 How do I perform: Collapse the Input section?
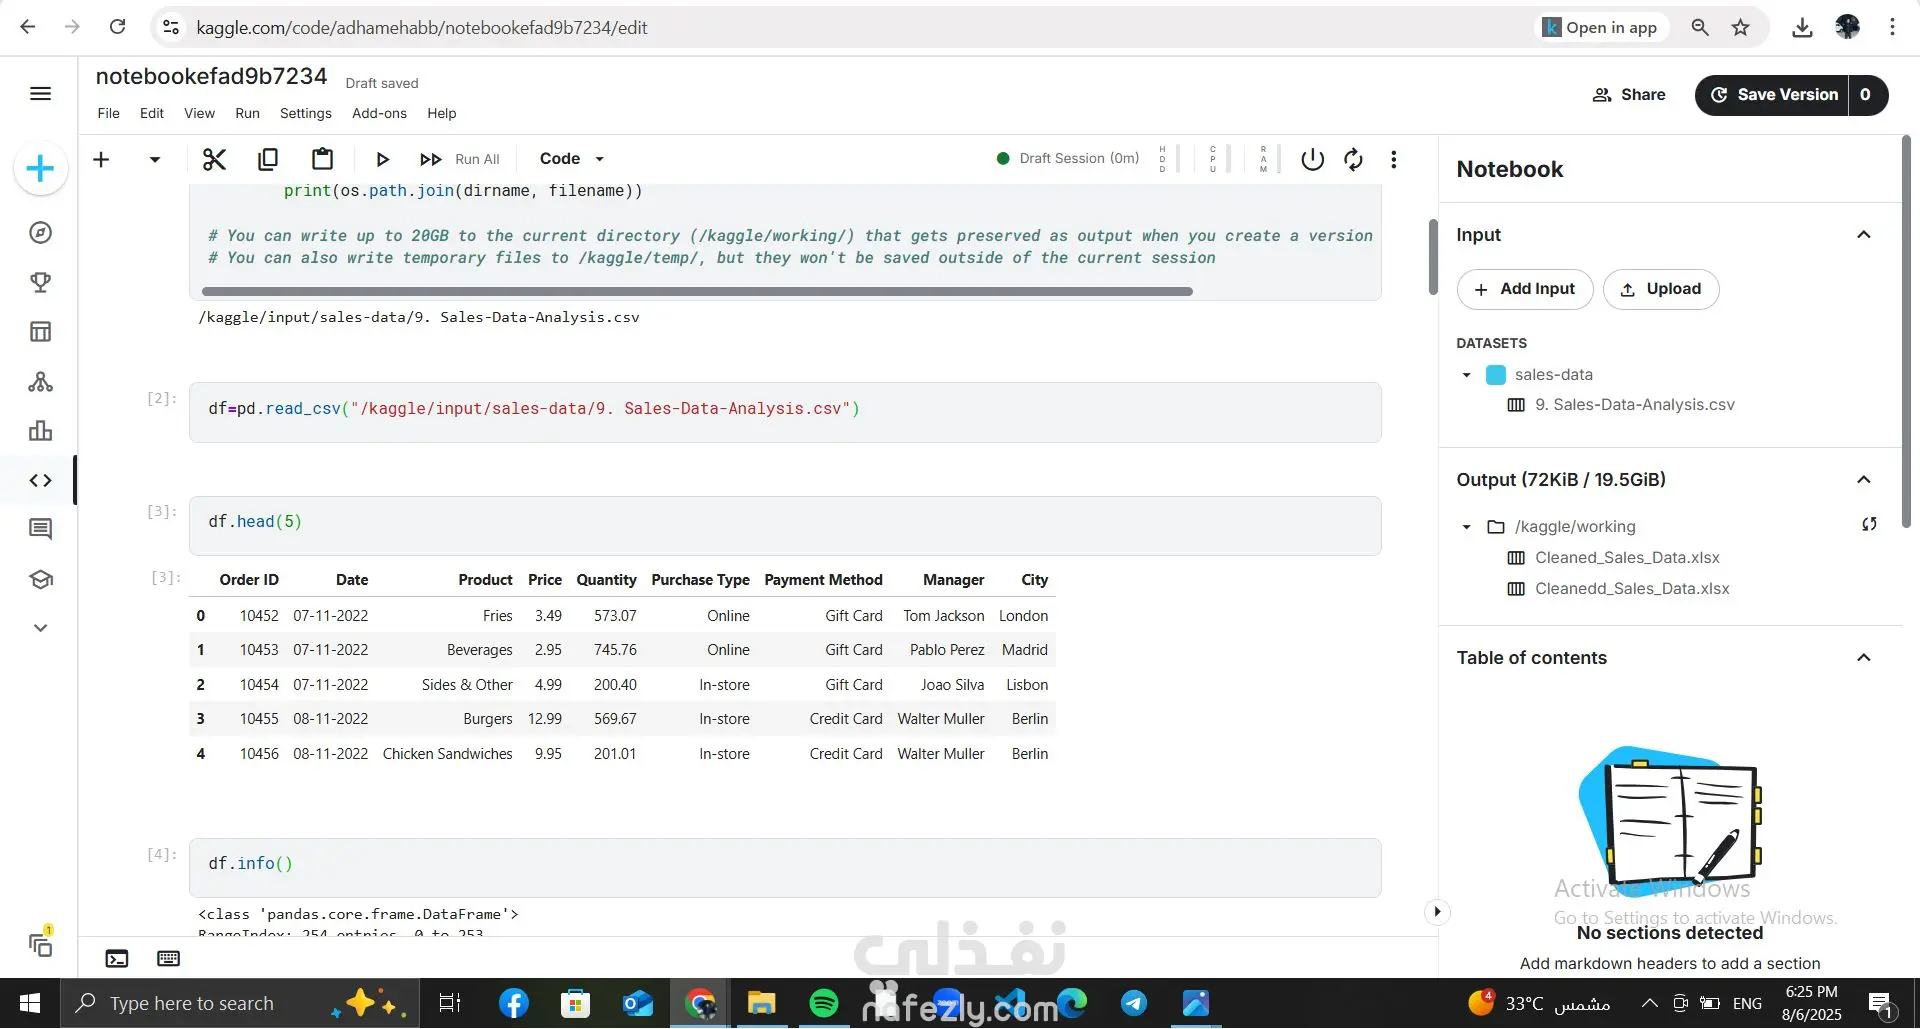[x=1864, y=235]
